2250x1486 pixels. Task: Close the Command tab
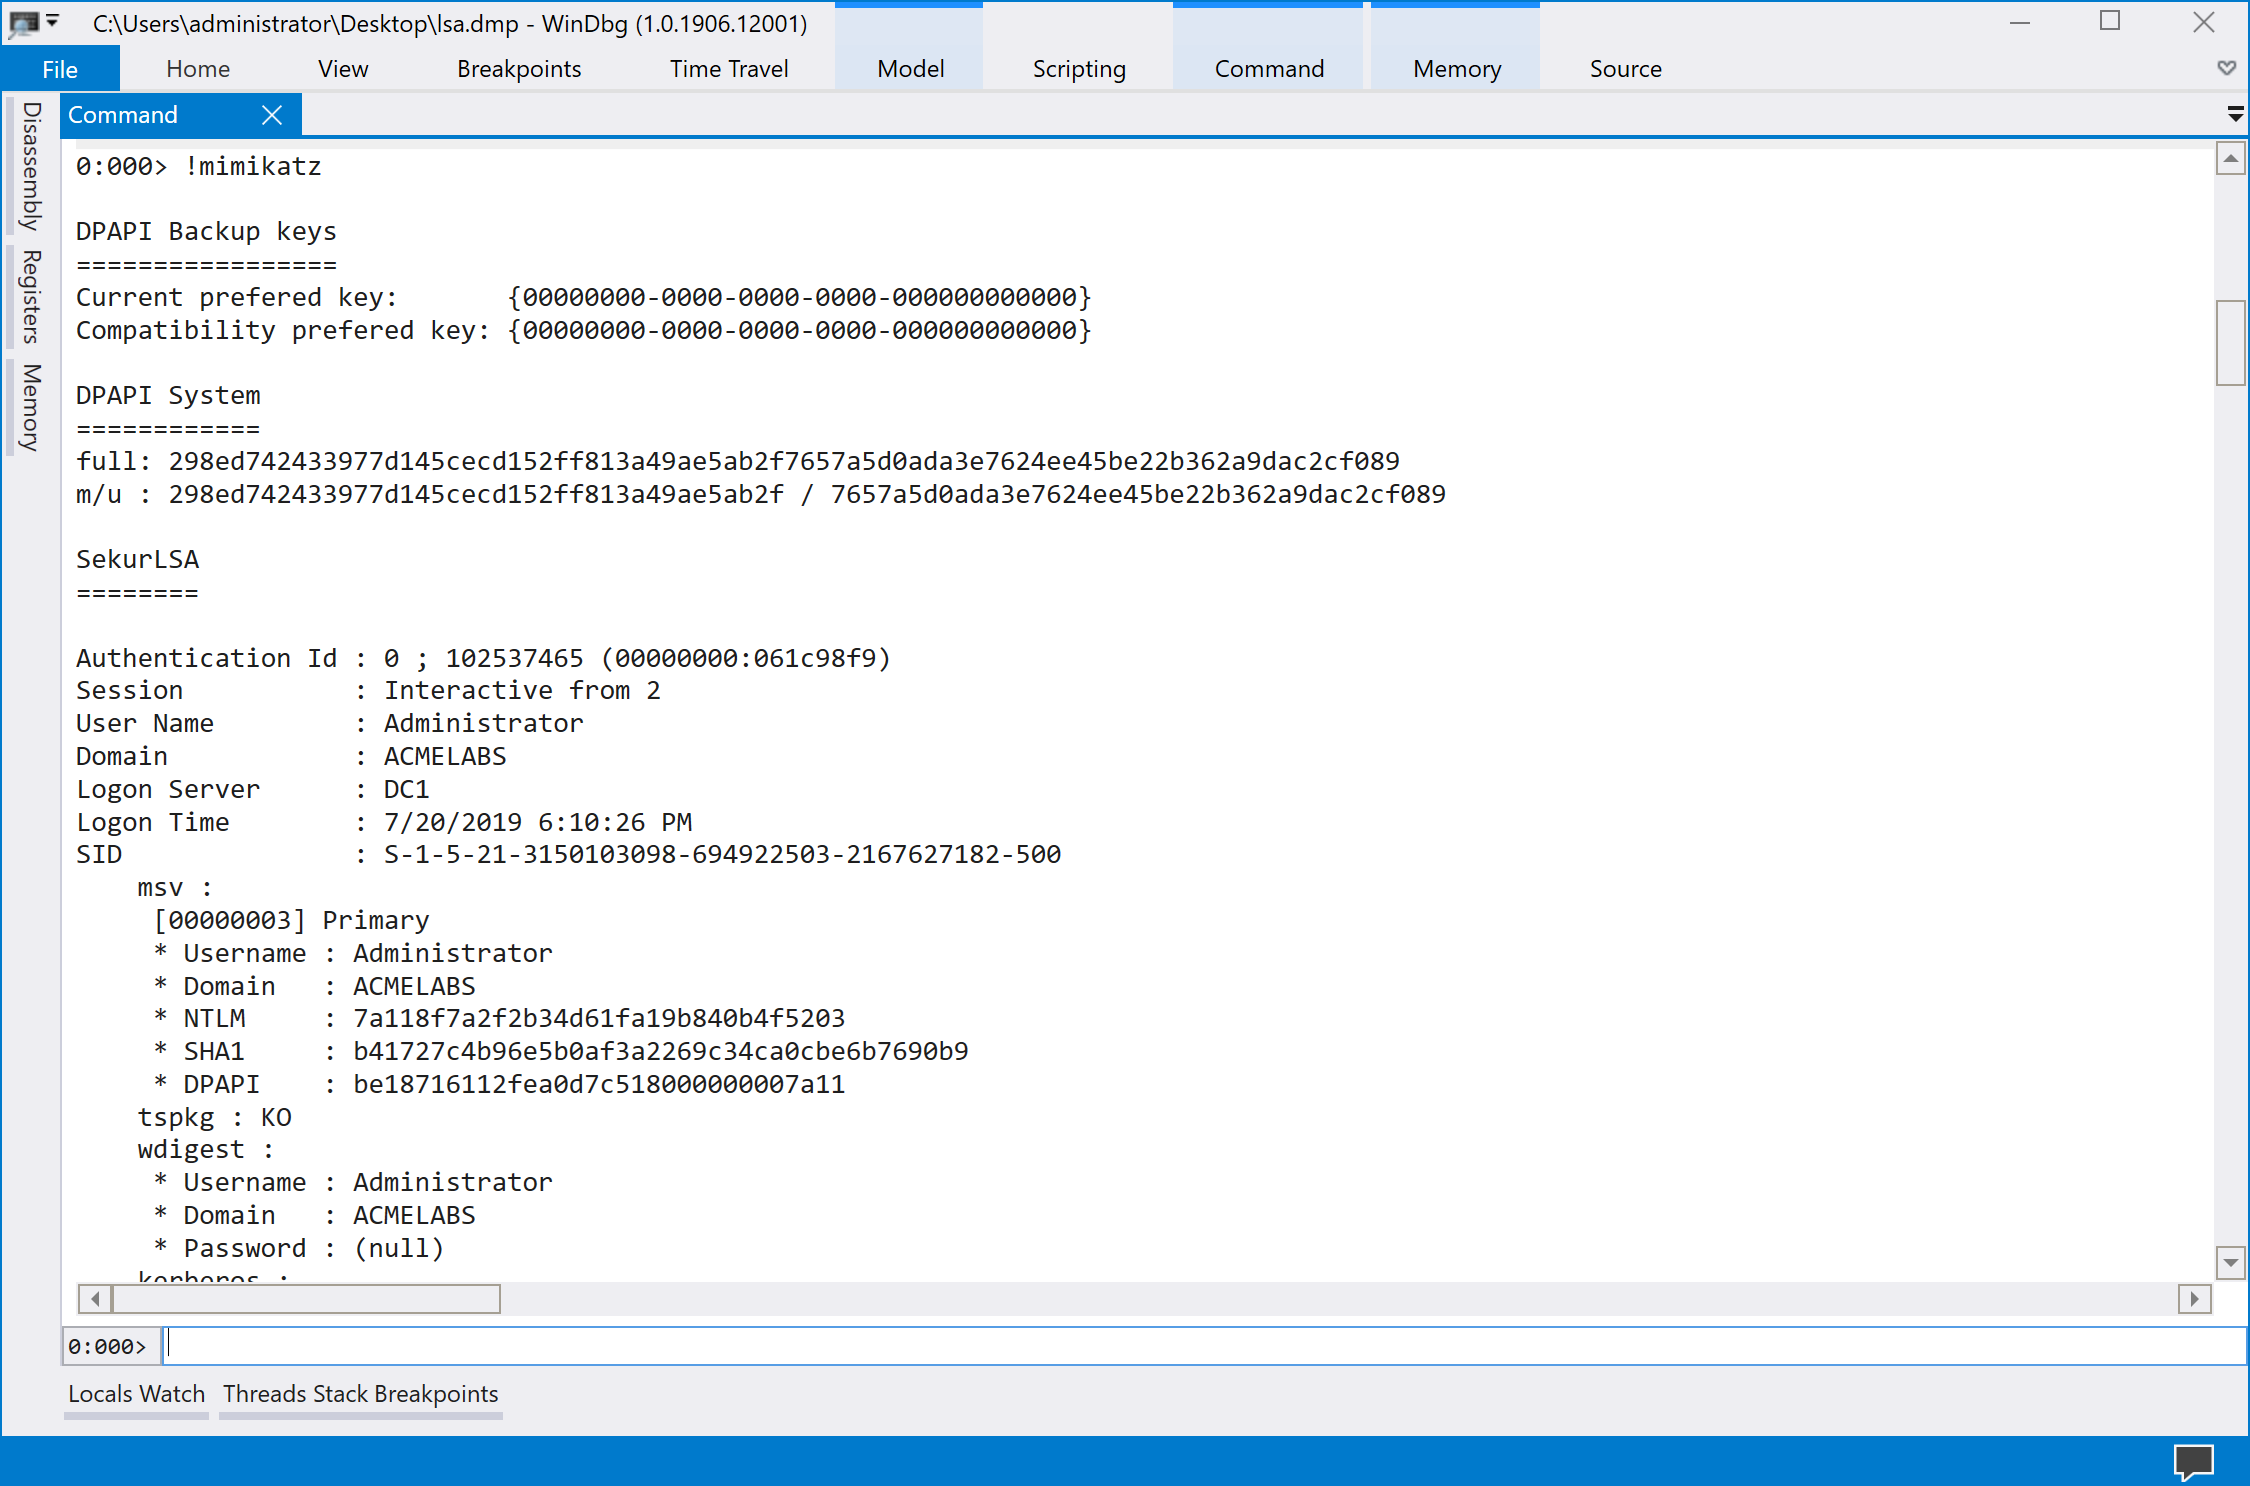pyautogui.click(x=271, y=114)
